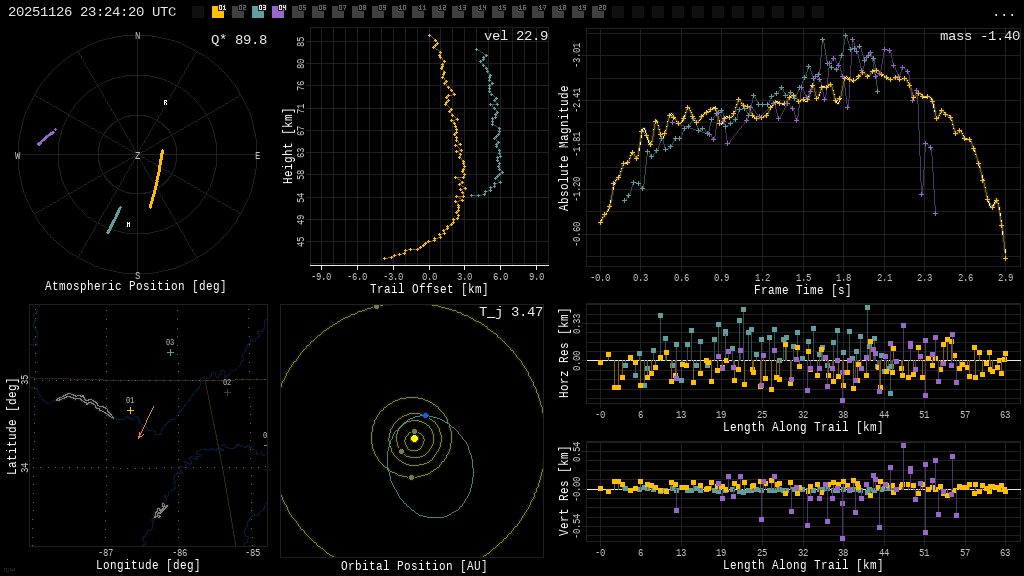Select the gray station 20 square
Viewport: 1024px width, 576px height.
point(598,12)
